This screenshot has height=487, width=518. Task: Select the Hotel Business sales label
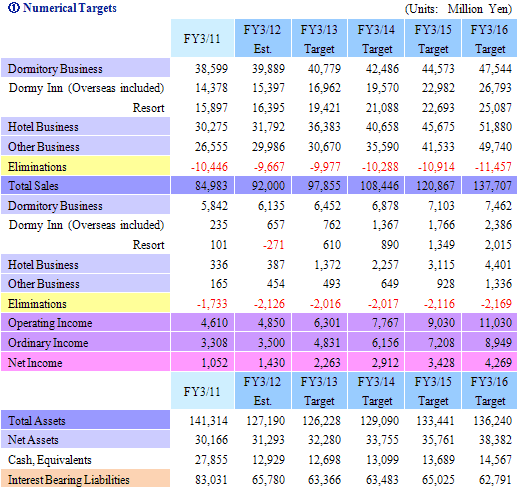[x=85, y=126]
